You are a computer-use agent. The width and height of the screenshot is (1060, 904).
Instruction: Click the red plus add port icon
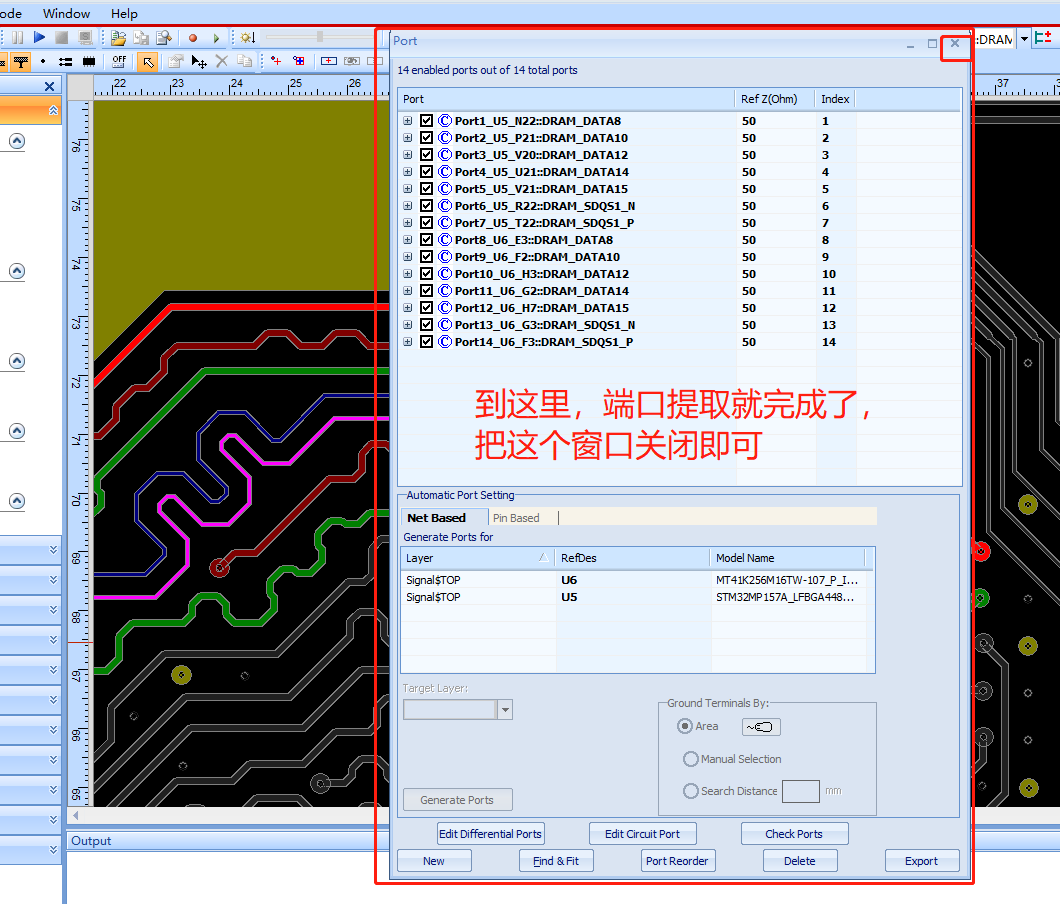click(276, 61)
